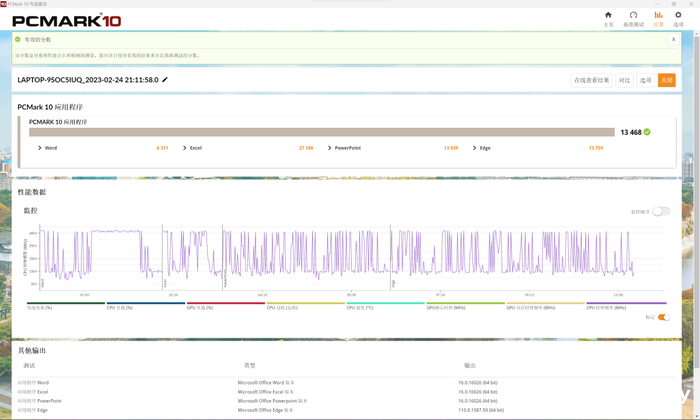Image resolution: width=700 pixels, height=420 pixels.
Task: Click the Word segment marker in chart
Action: [42, 283]
